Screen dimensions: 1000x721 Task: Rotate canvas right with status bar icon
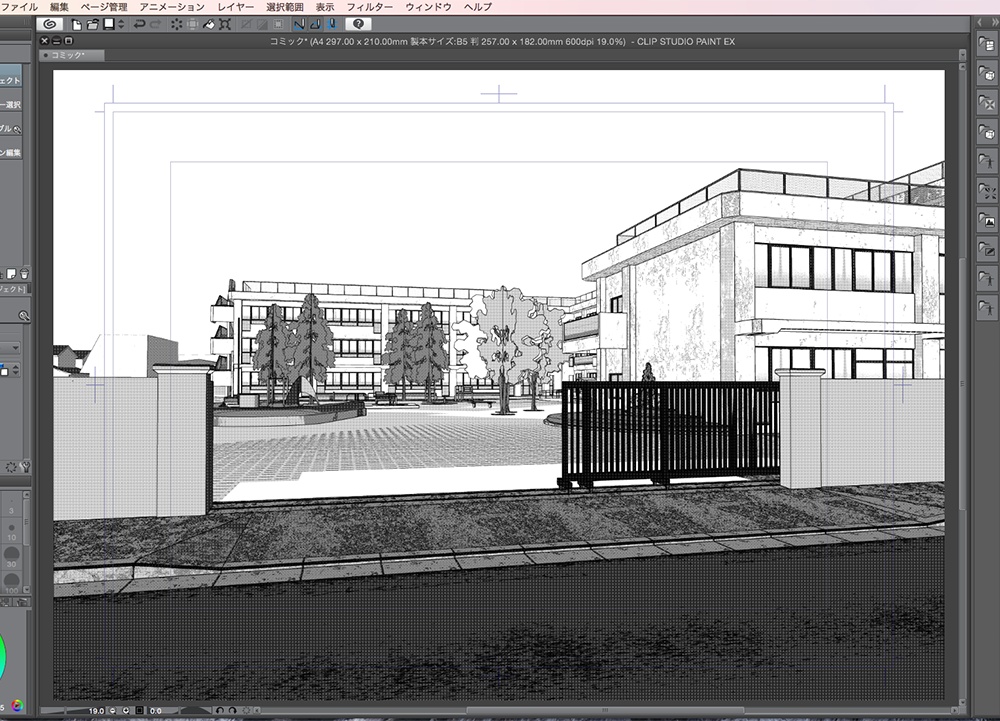click(x=233, y=710)
